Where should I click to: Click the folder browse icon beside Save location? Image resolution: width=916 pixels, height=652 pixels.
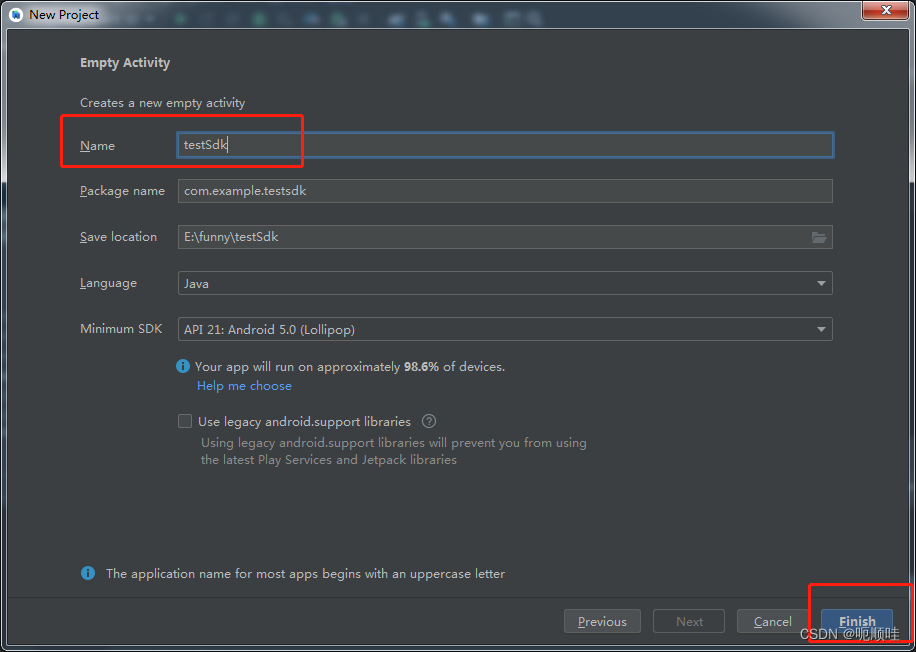[x=819, y=237]
